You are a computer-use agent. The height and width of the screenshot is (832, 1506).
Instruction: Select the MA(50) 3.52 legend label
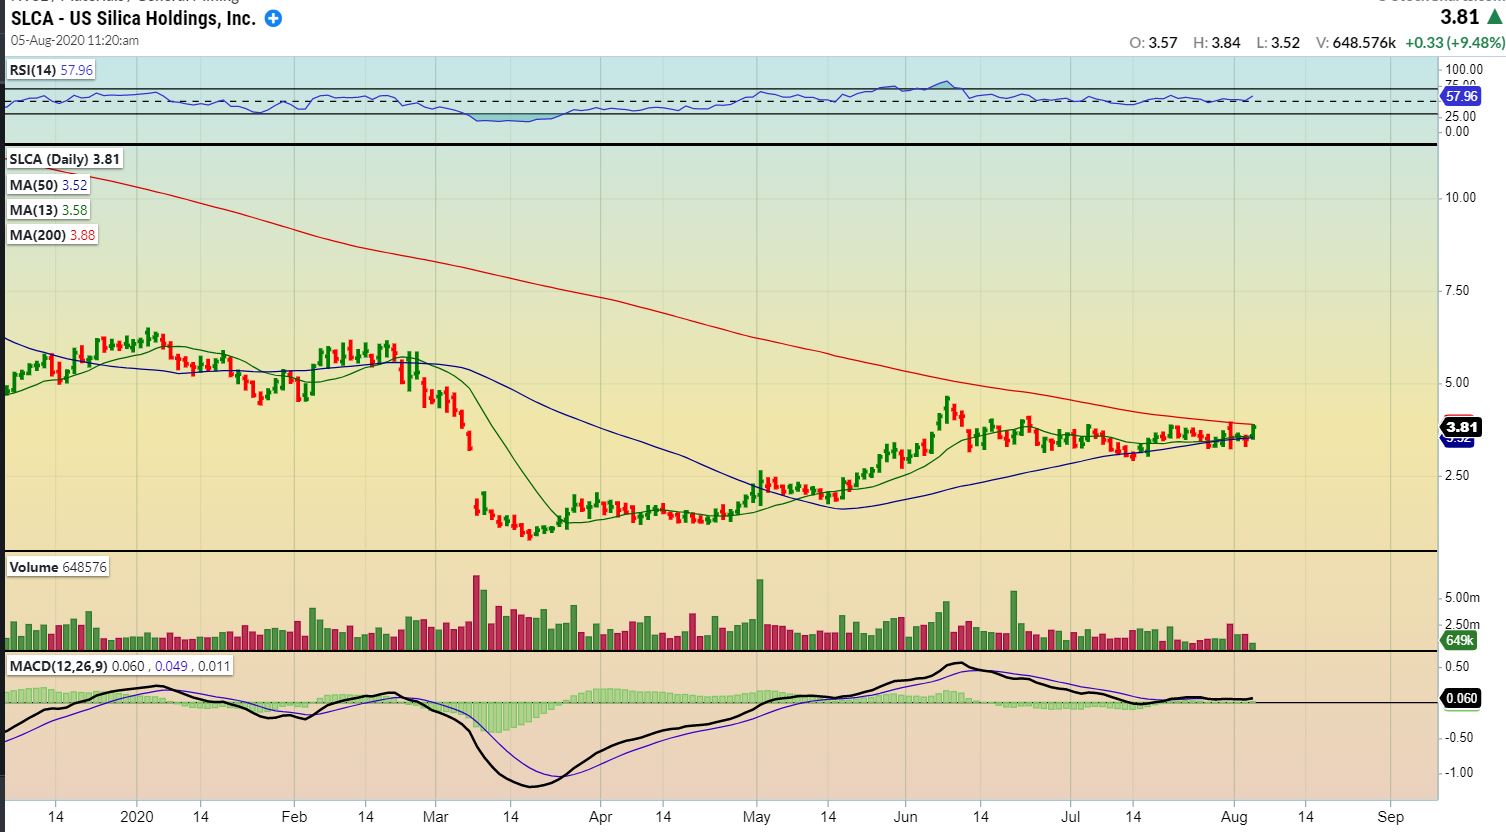48,185
